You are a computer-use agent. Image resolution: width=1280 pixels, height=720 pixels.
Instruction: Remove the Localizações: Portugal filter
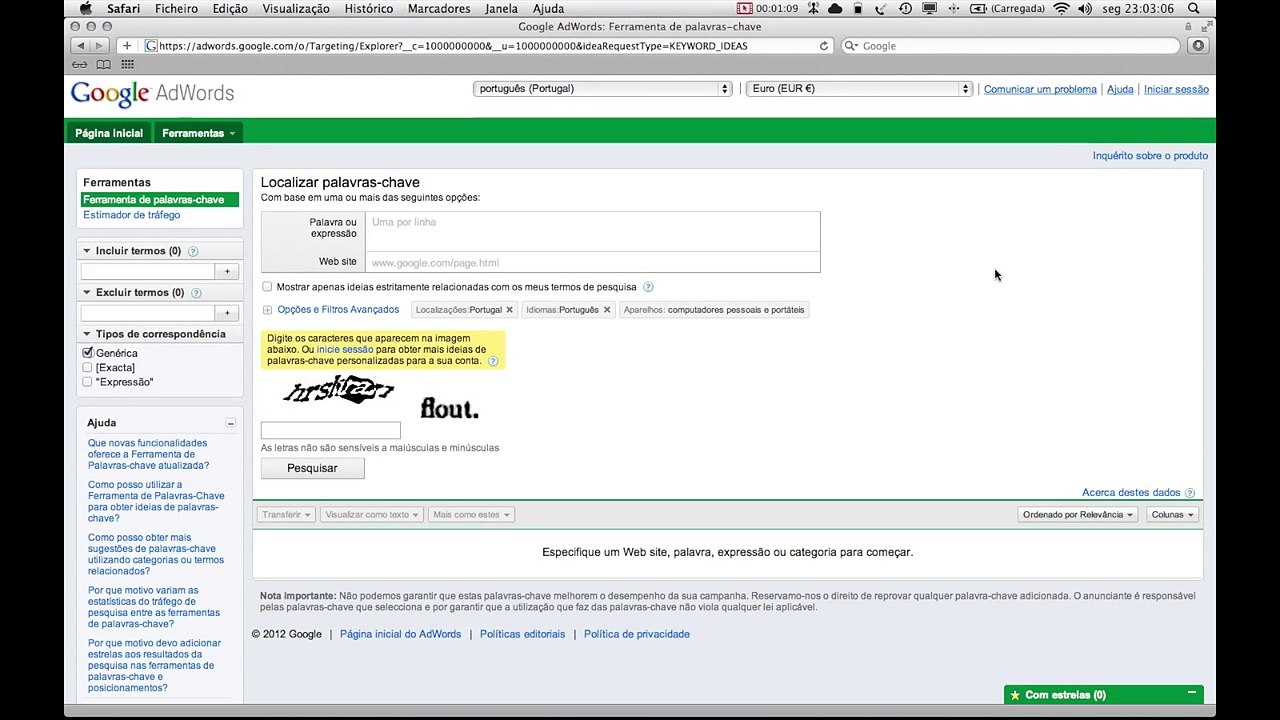pos(509,310)
